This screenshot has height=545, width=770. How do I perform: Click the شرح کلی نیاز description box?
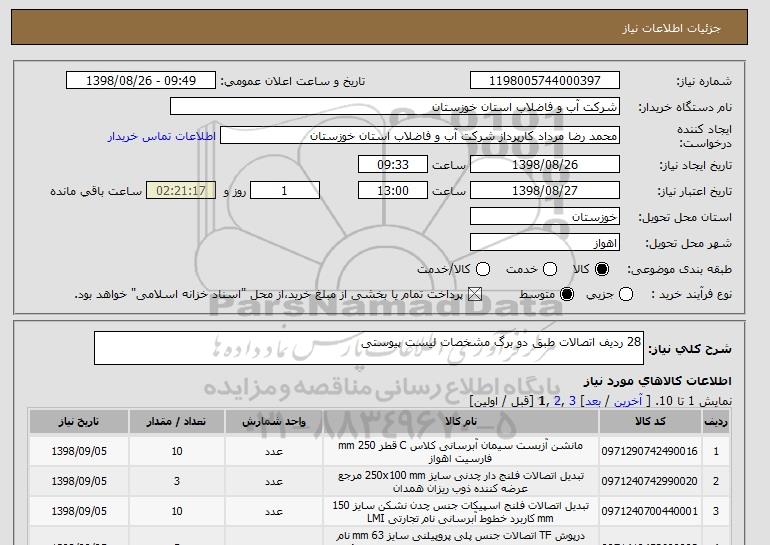tap(369, 348)
